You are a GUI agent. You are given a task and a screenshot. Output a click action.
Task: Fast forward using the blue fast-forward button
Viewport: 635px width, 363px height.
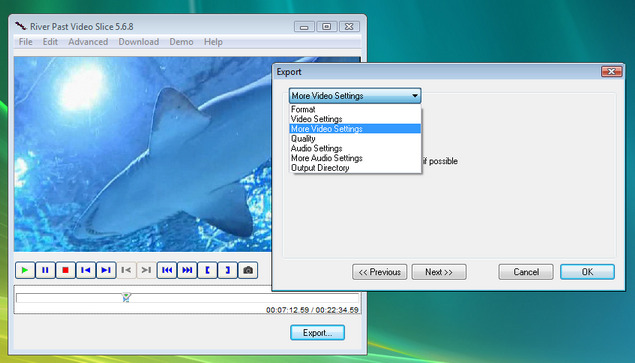click(187, 270)
